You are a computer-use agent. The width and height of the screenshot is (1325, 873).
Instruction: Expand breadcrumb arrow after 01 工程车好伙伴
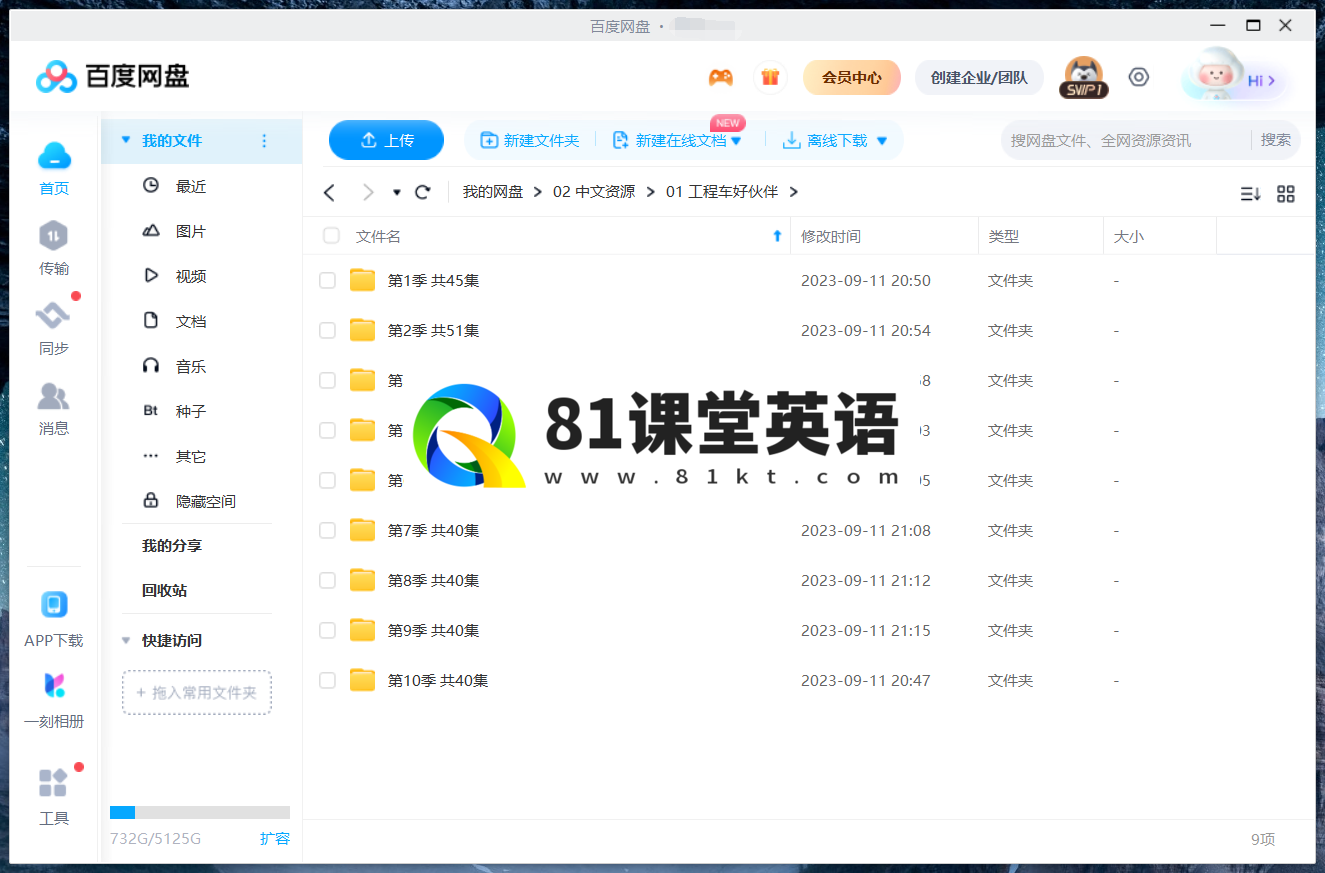[x=794, y=192]
